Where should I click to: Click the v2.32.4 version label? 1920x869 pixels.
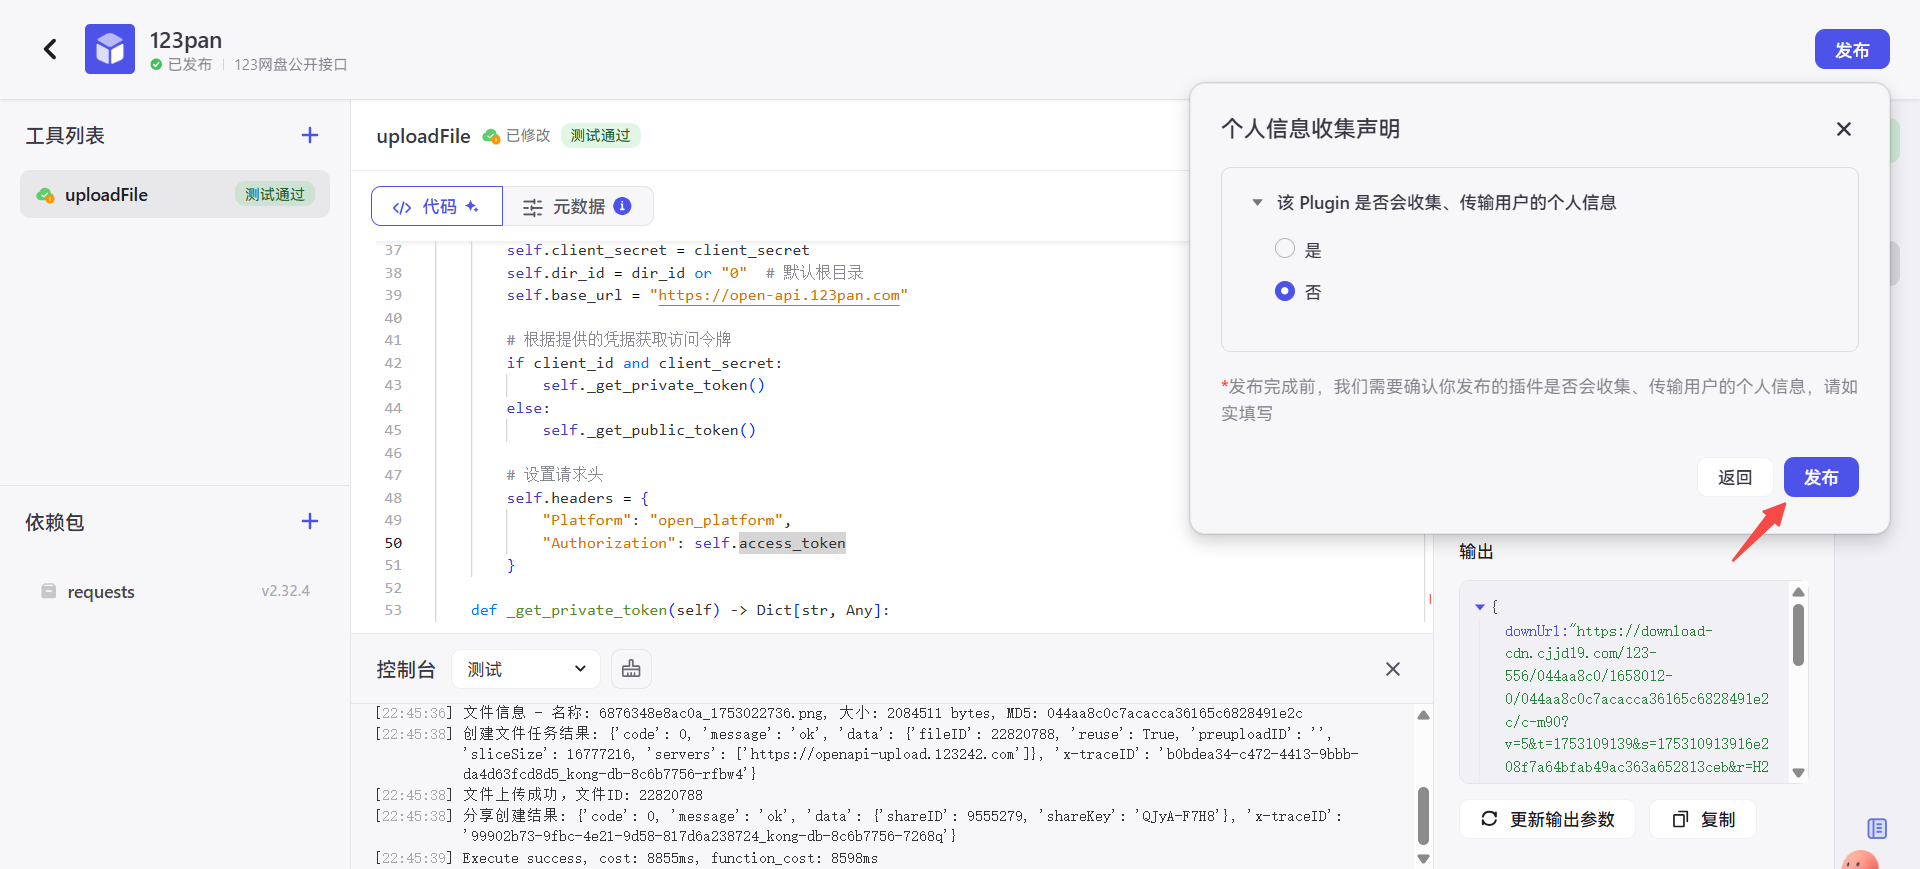(286, 591)
